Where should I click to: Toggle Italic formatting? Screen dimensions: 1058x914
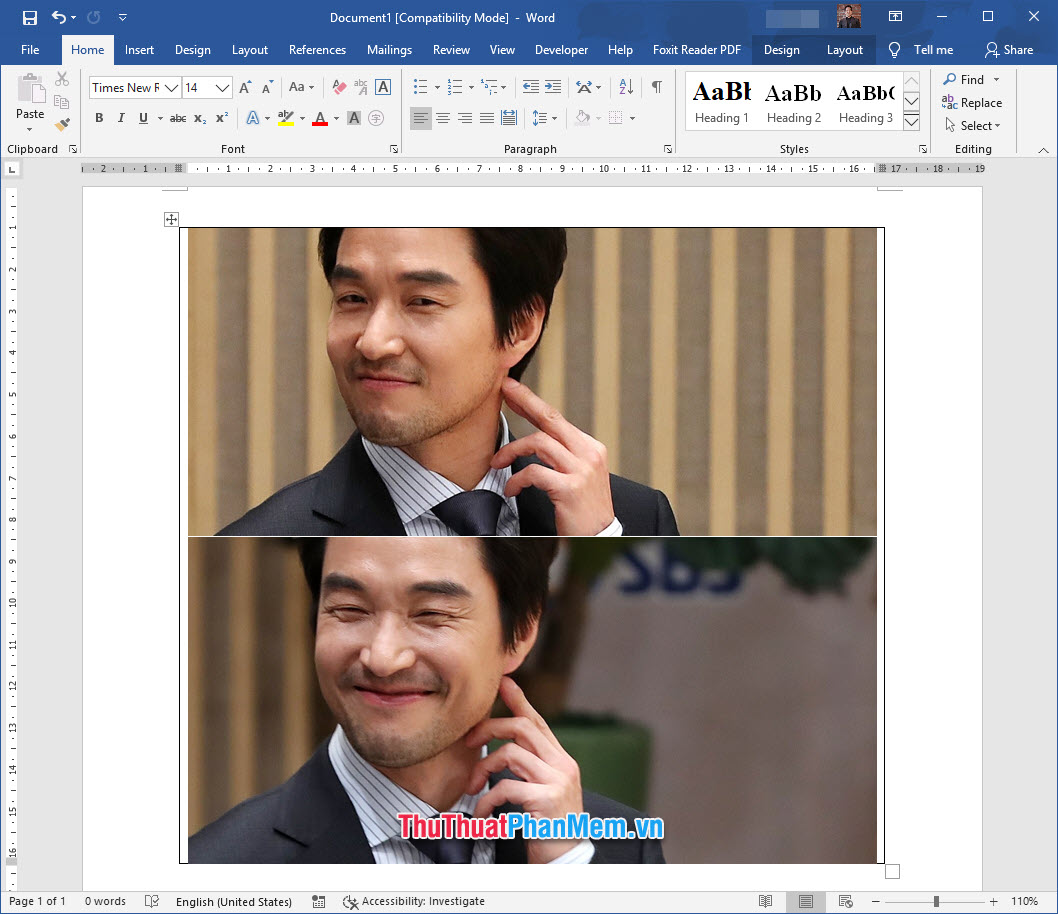pos(121,118)
